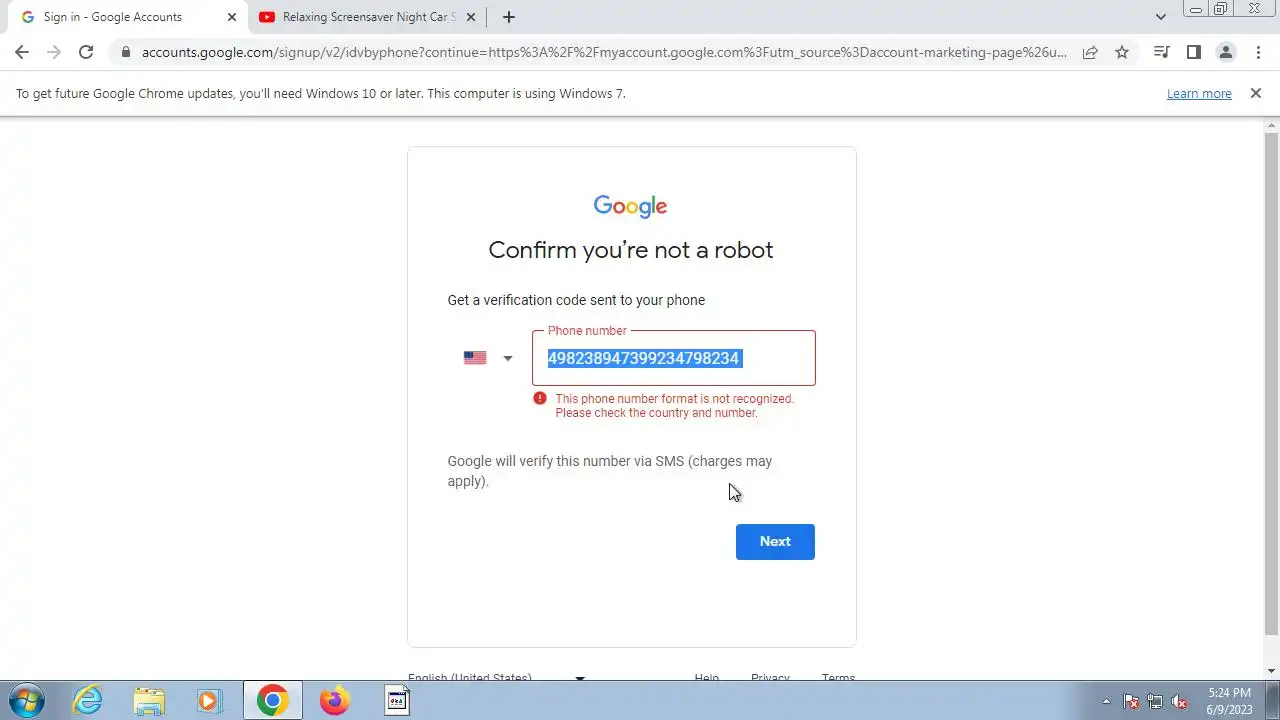Open the tab search chevron

[x=1160, y=17]
